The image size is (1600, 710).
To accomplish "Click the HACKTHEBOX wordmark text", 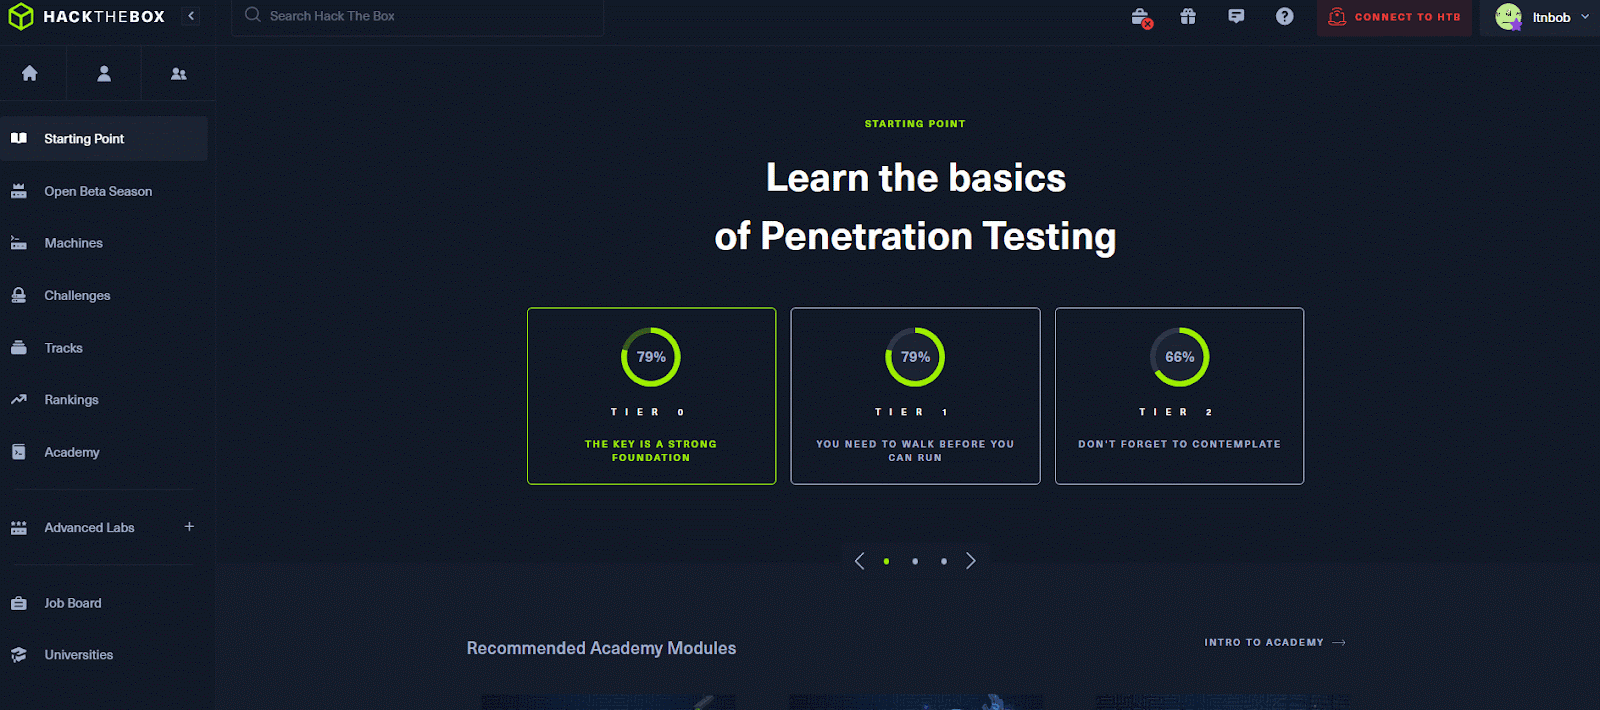I will click(104, 17).
